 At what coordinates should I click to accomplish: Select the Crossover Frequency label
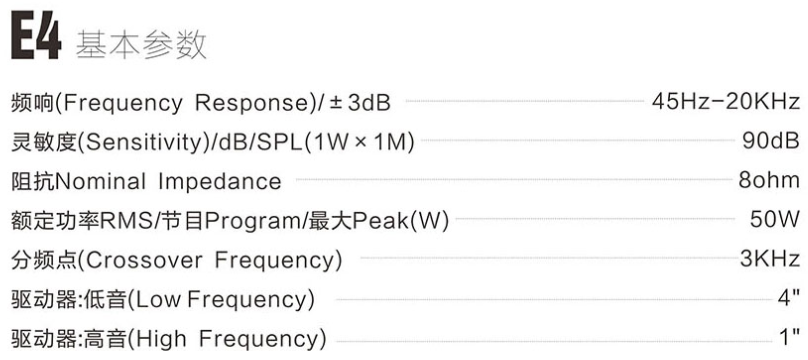point(177,260)
